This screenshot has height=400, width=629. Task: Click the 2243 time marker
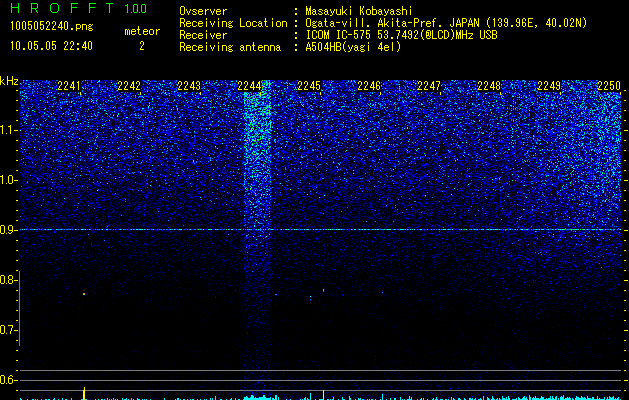pos(189,86)
